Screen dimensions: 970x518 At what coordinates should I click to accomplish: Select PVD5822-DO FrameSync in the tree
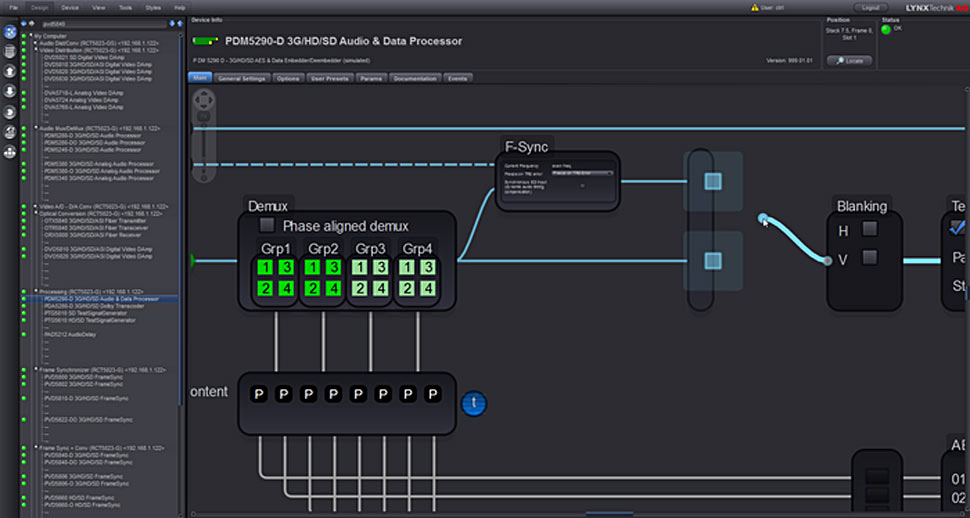coord(88,420)
